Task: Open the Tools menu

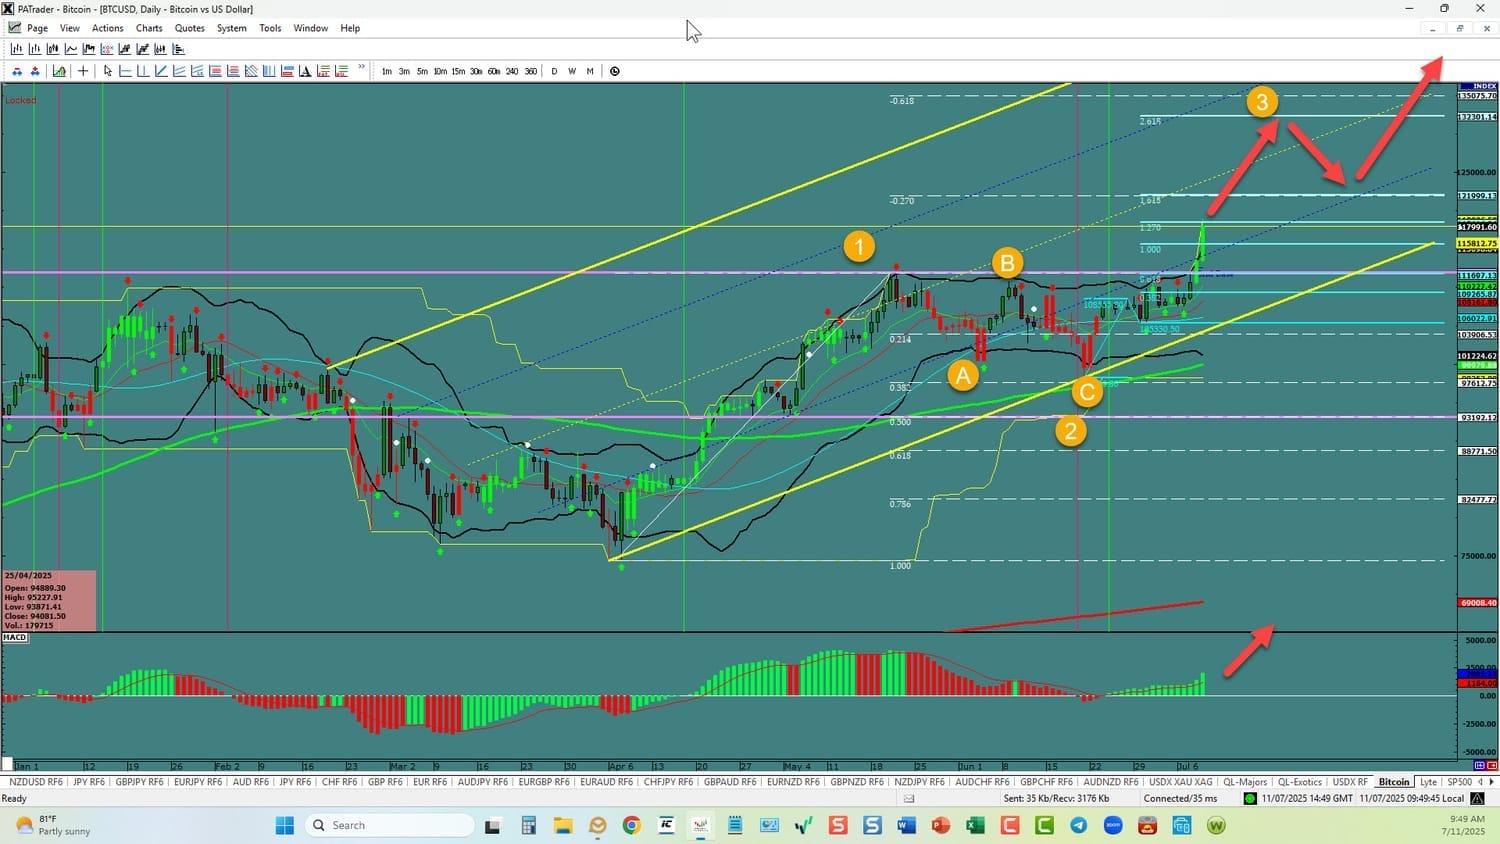Action: [x=270, y=28]
